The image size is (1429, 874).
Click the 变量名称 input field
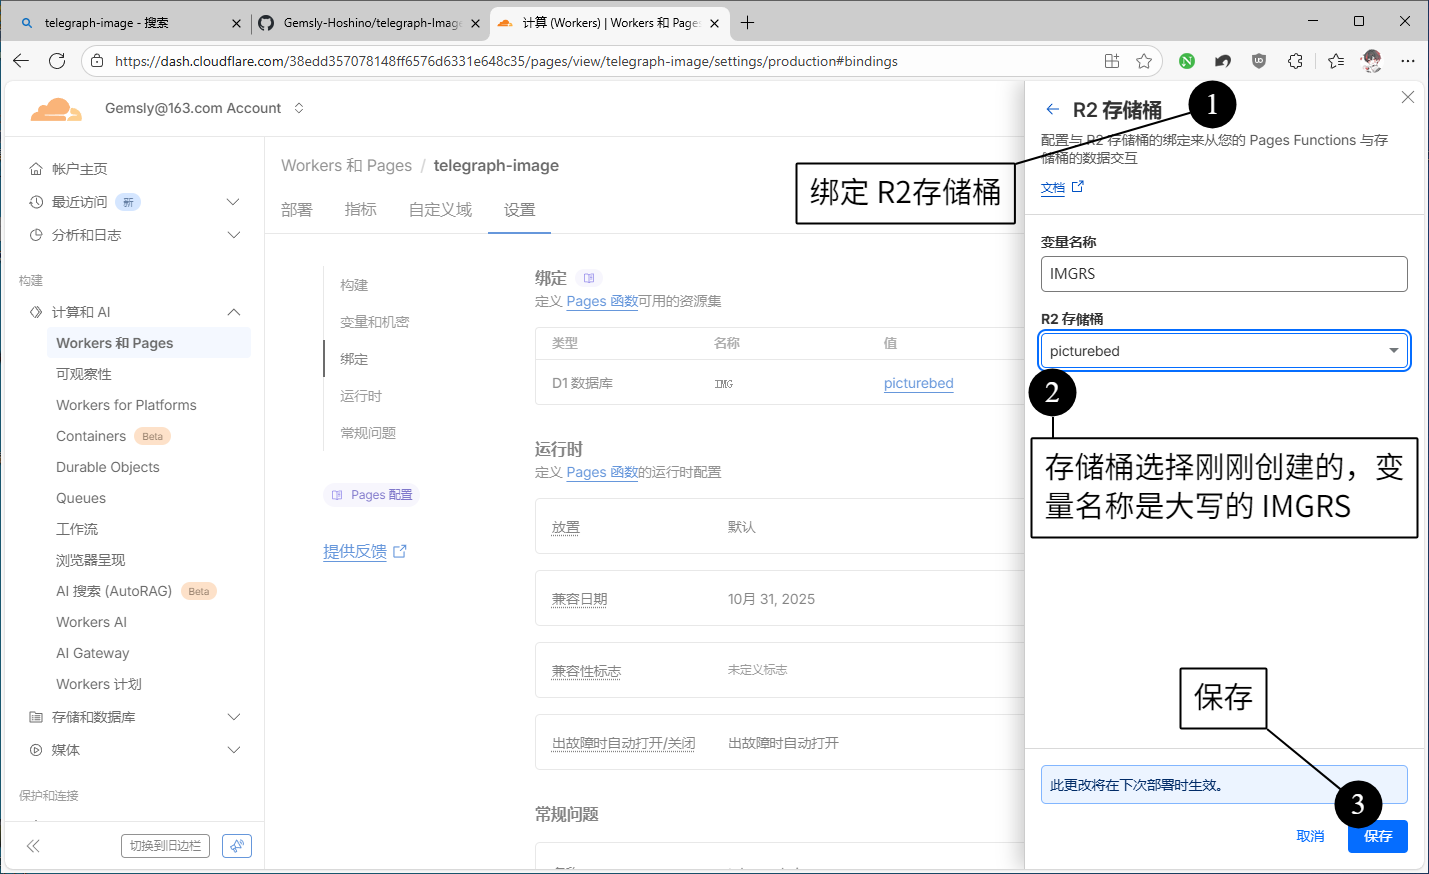[x=1224, y=274]
